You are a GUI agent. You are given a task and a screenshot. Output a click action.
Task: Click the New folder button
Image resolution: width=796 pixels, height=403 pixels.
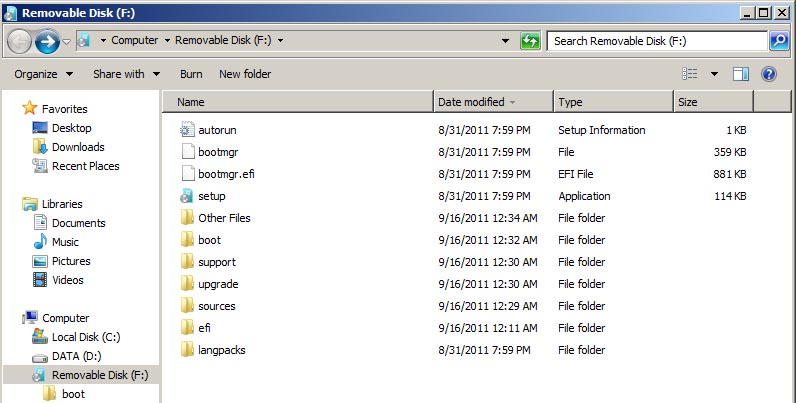[x=245, y=74]
